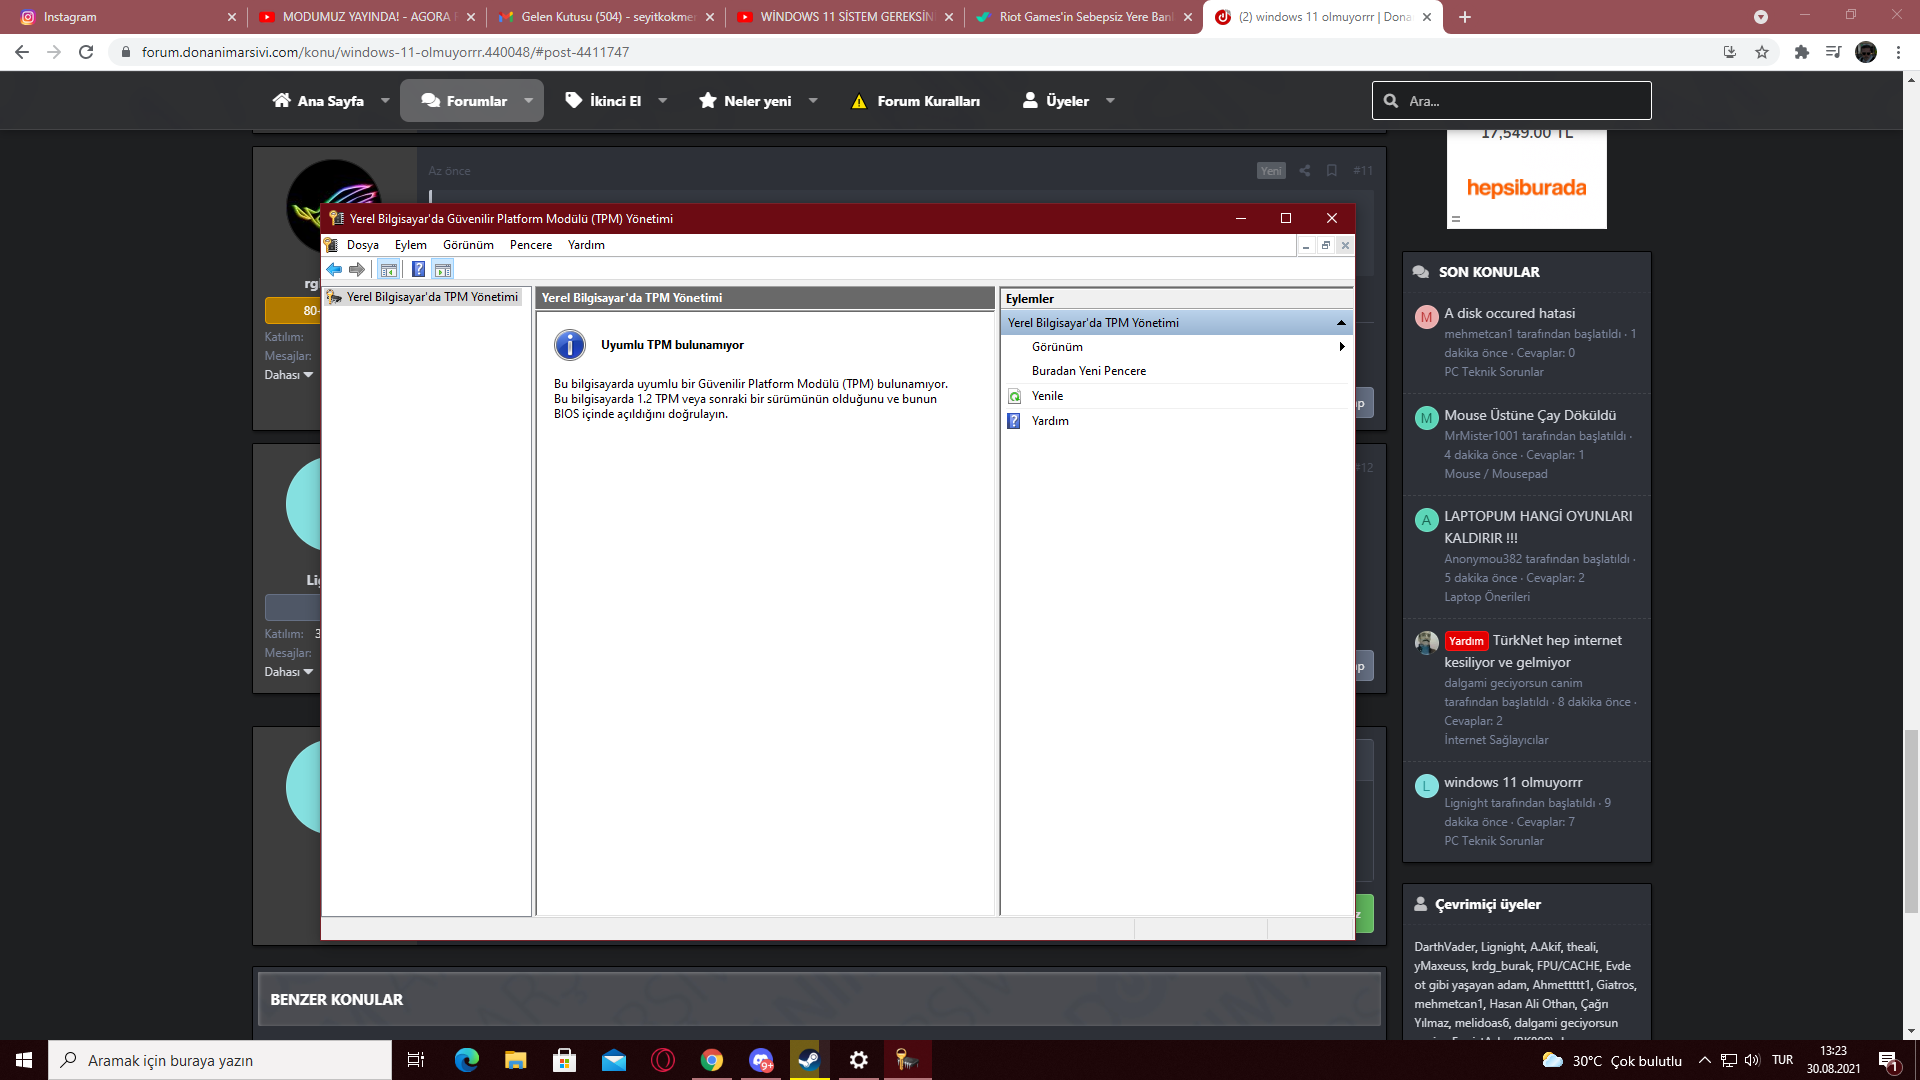Bookmark this page with the star icon
This screenshot has height=1080, width=1920.
pos(1762,52)
